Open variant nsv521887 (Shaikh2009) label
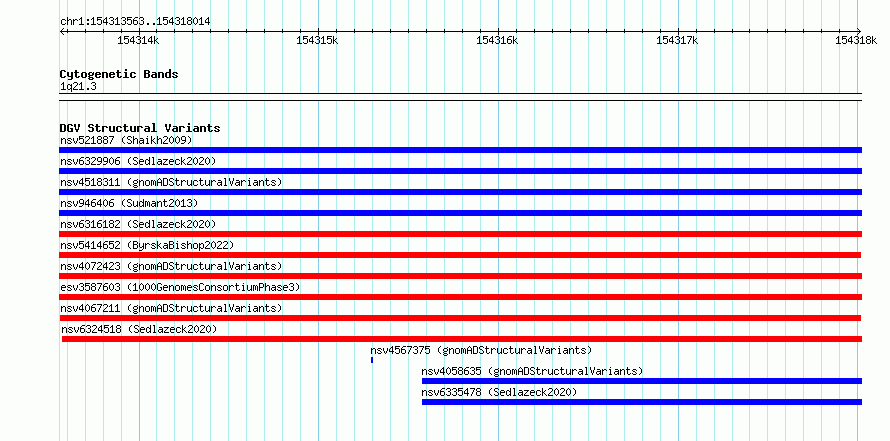The width and height of the screenshot is (890, 441). [x=126, y=140]
